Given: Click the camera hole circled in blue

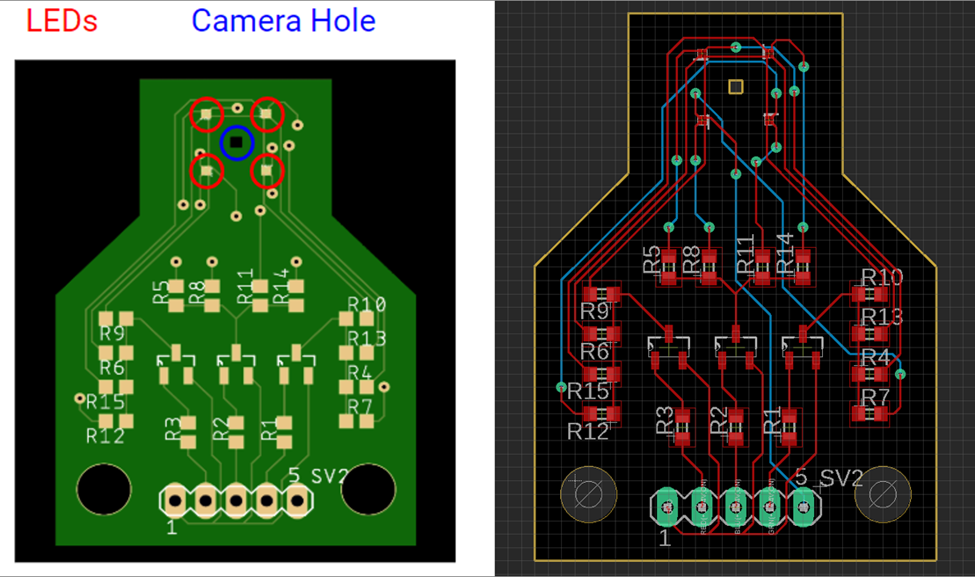Looking at the screenshot, I should coord(237,143).
